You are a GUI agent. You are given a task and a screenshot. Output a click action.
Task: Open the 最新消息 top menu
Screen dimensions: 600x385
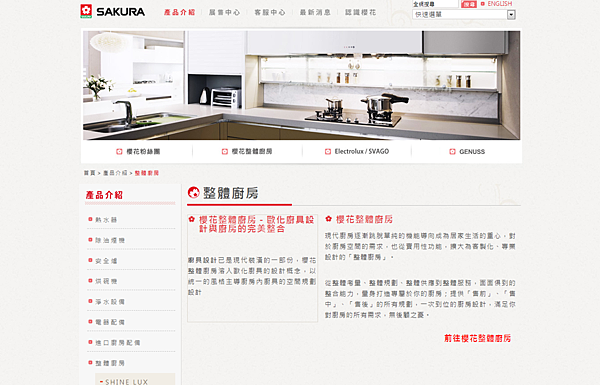(315, 12)
